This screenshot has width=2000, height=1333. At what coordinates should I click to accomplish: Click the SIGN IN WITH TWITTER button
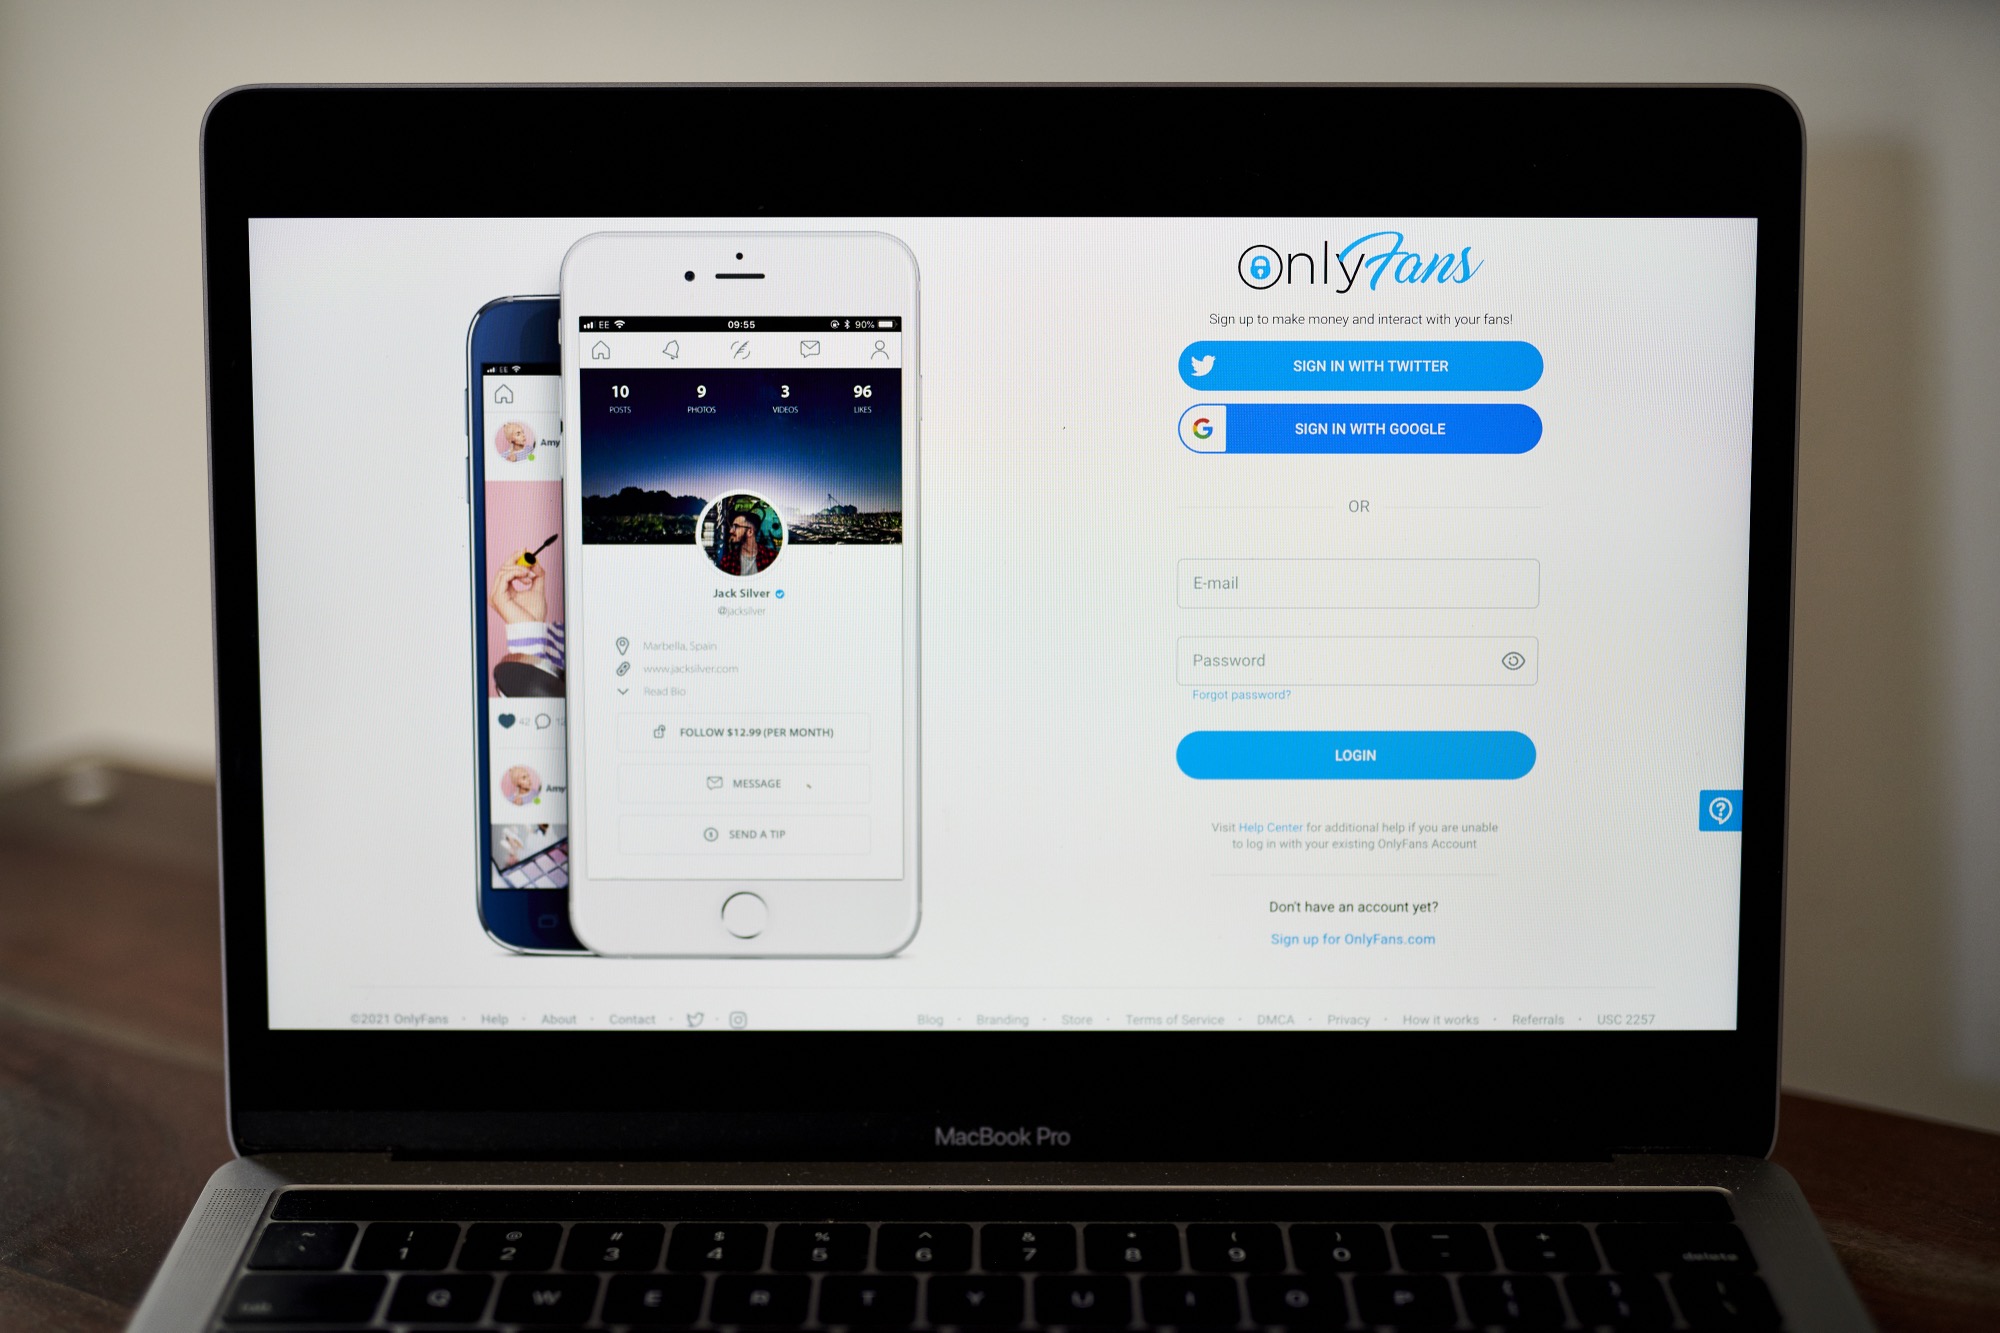click(1355, 364)
